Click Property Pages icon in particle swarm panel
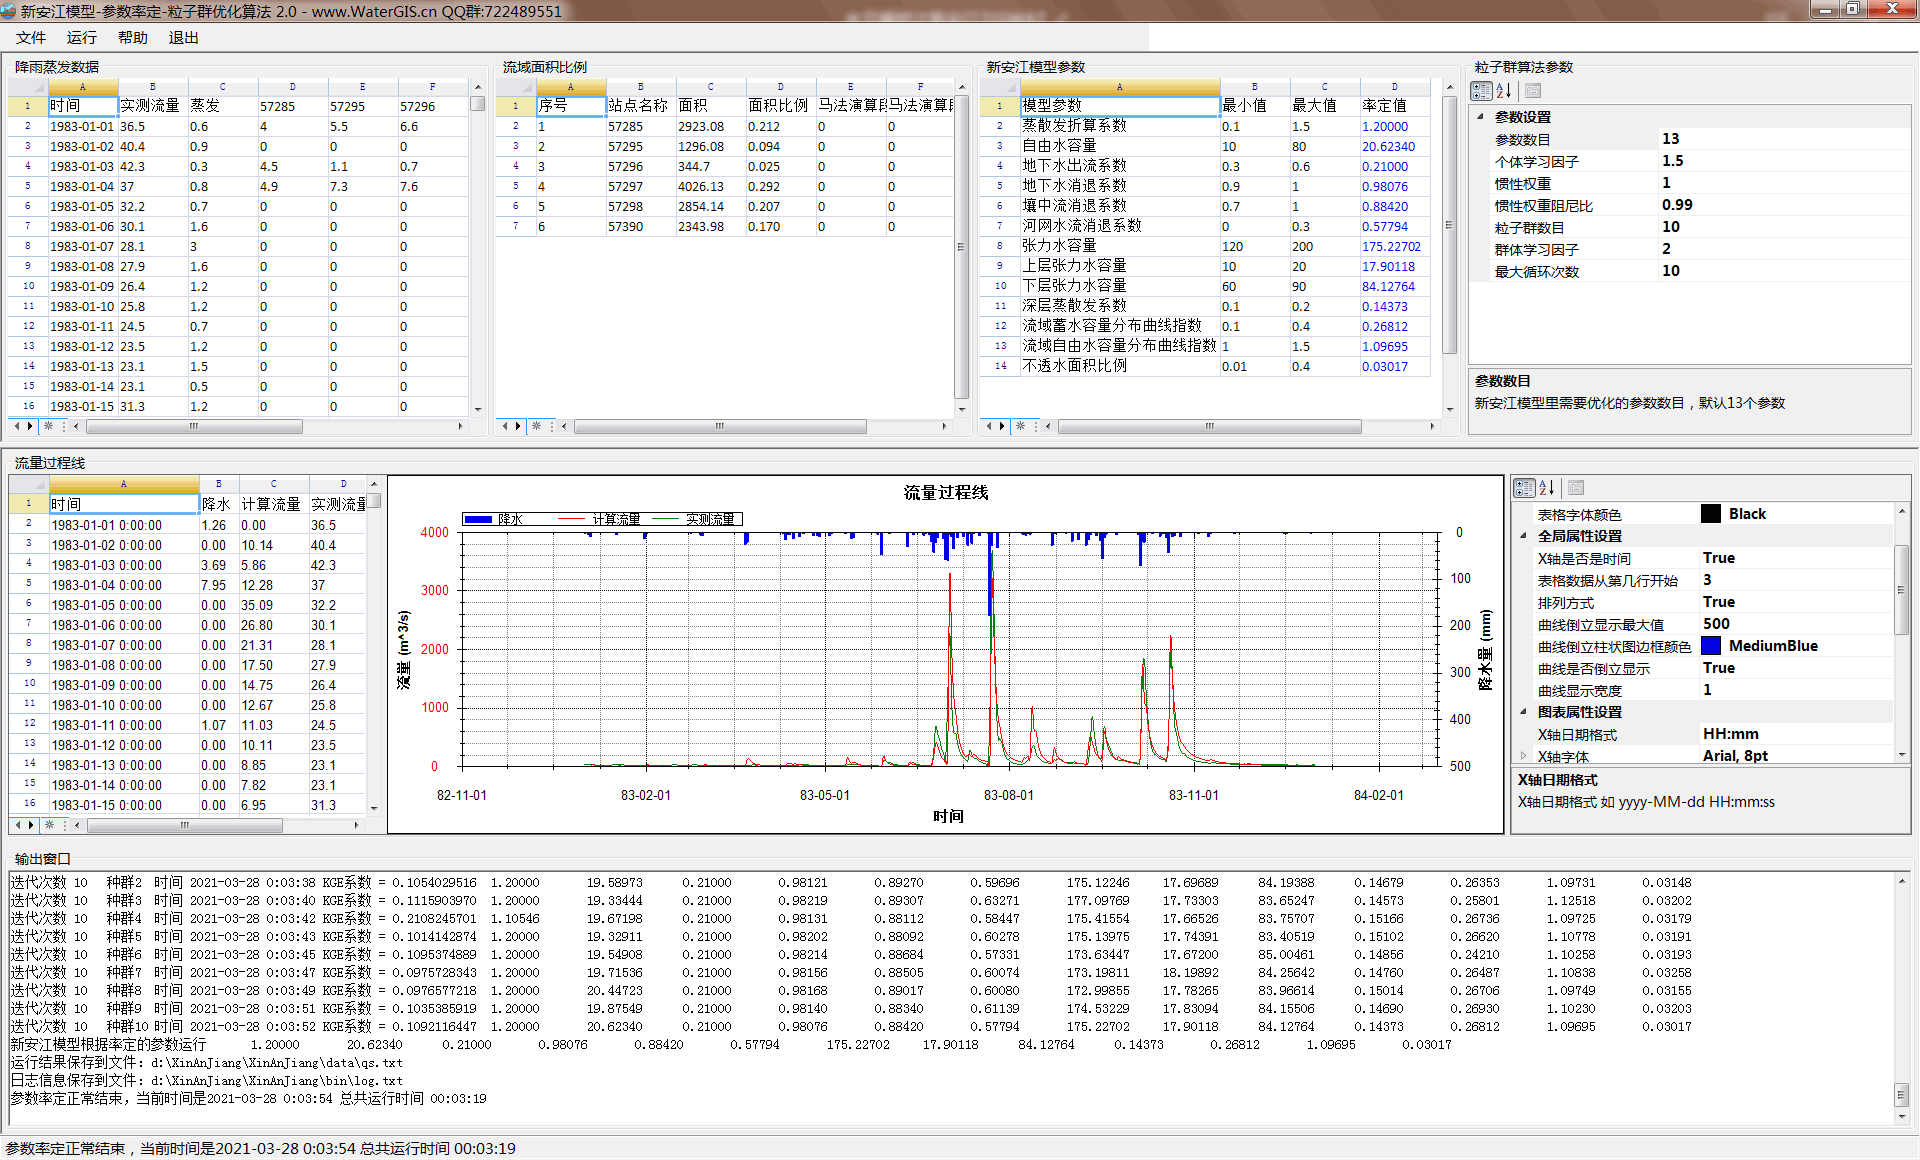1920x1160 pixels. point(1533,91)
